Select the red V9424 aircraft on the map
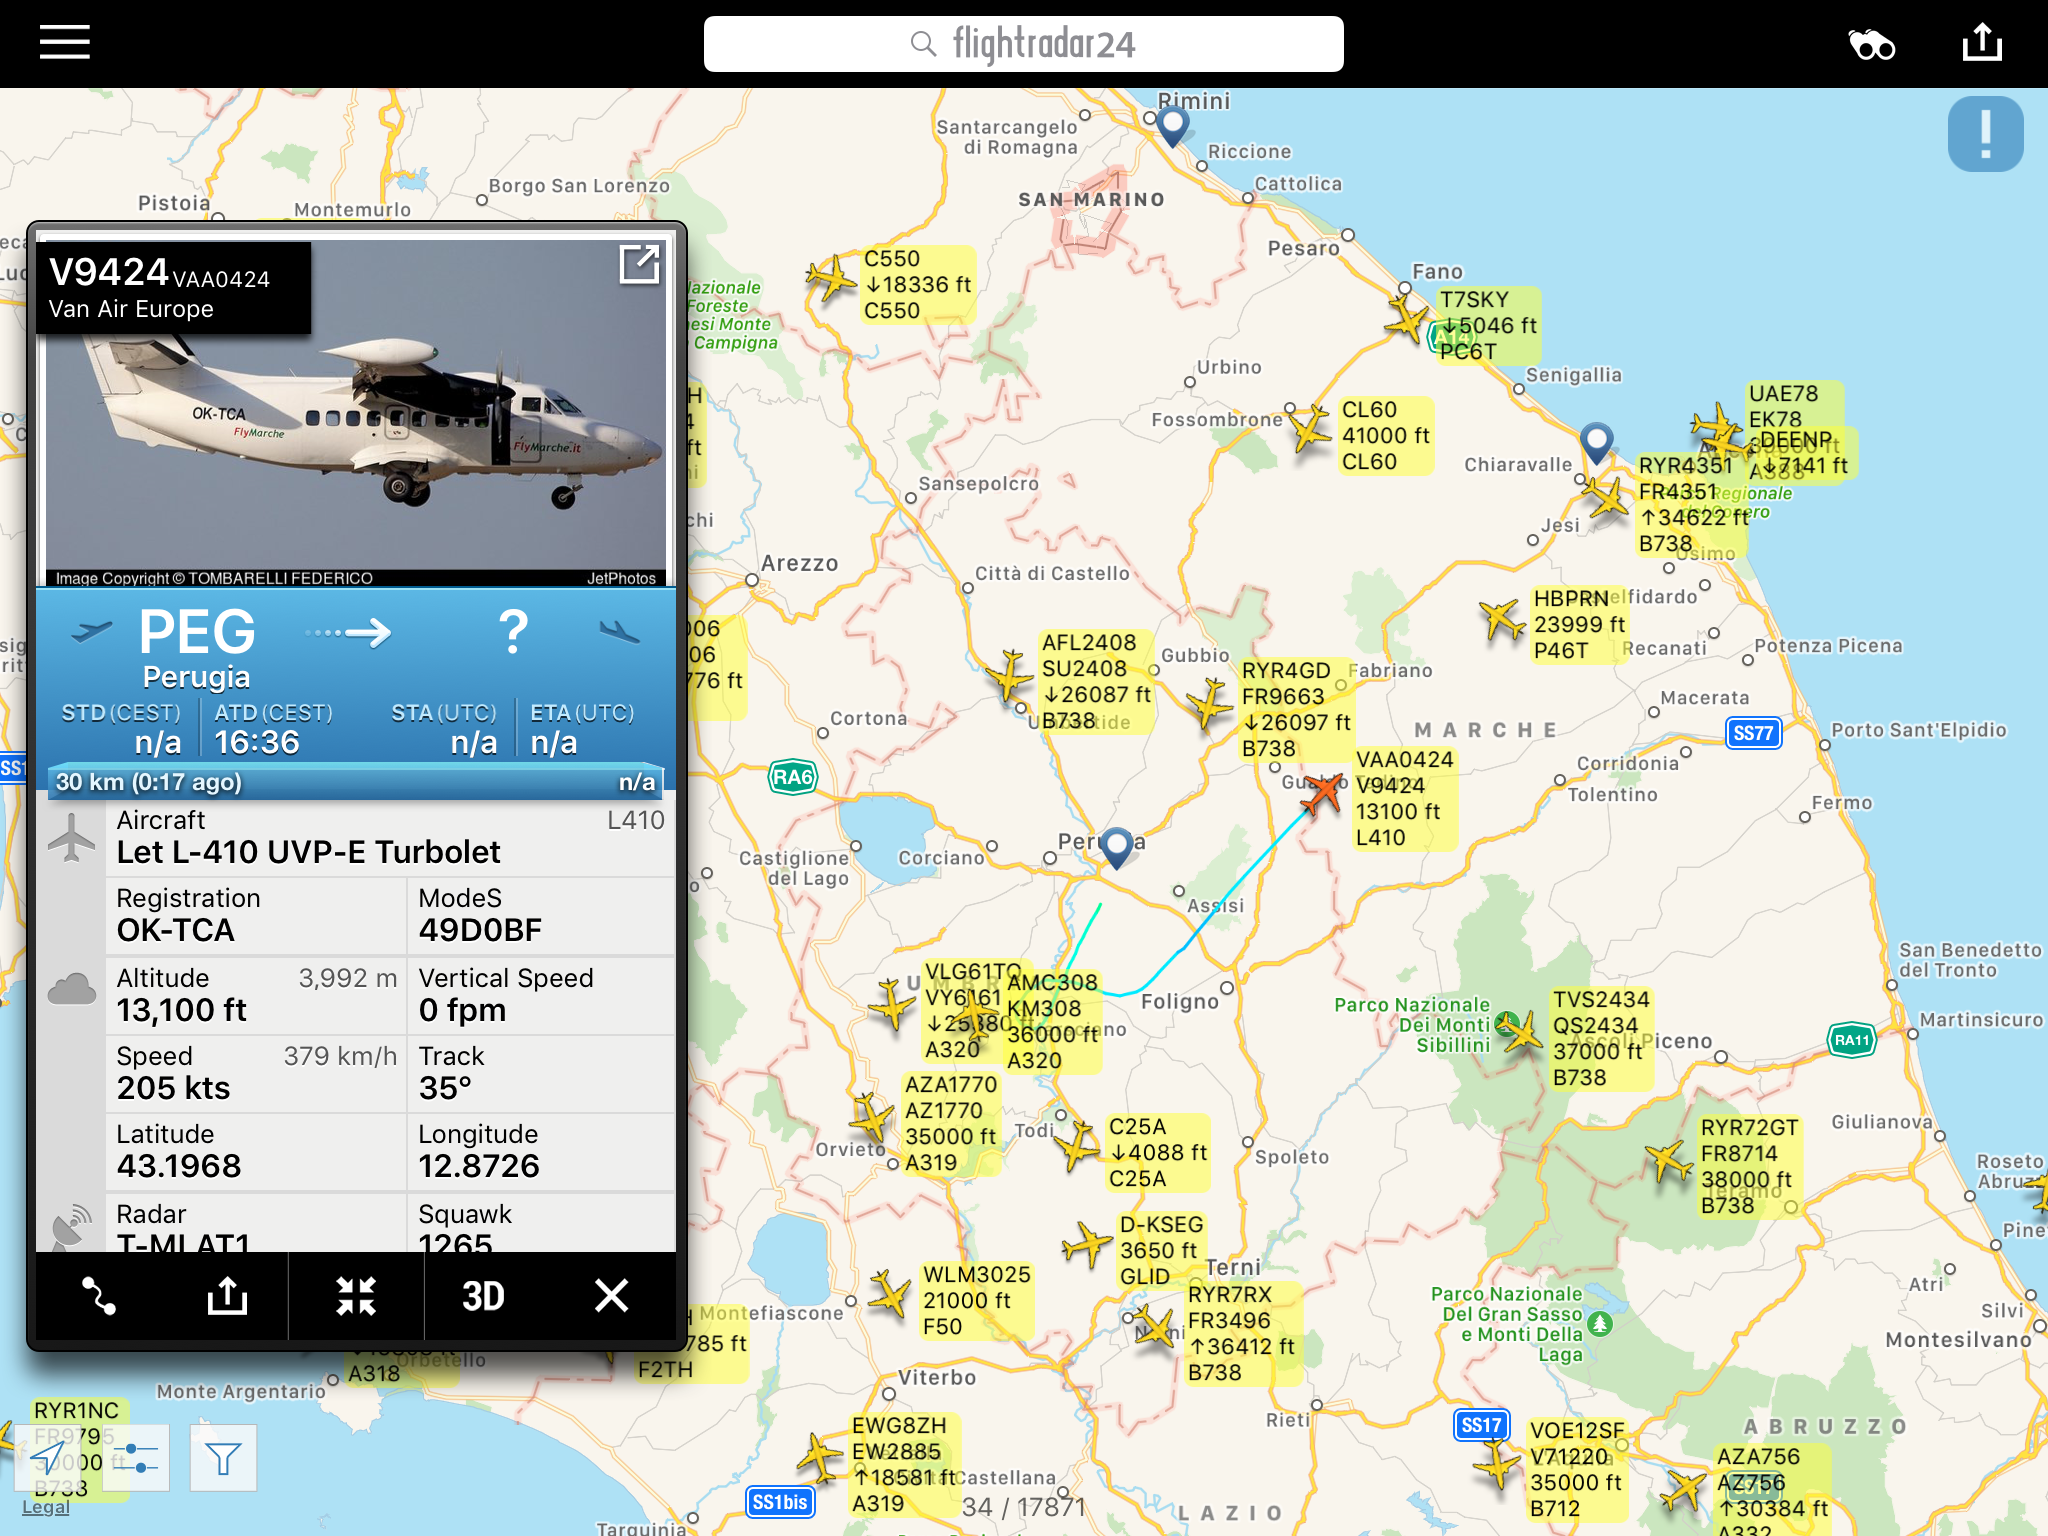The width and height of the screenshot is (2048, 1536). 1324,793
